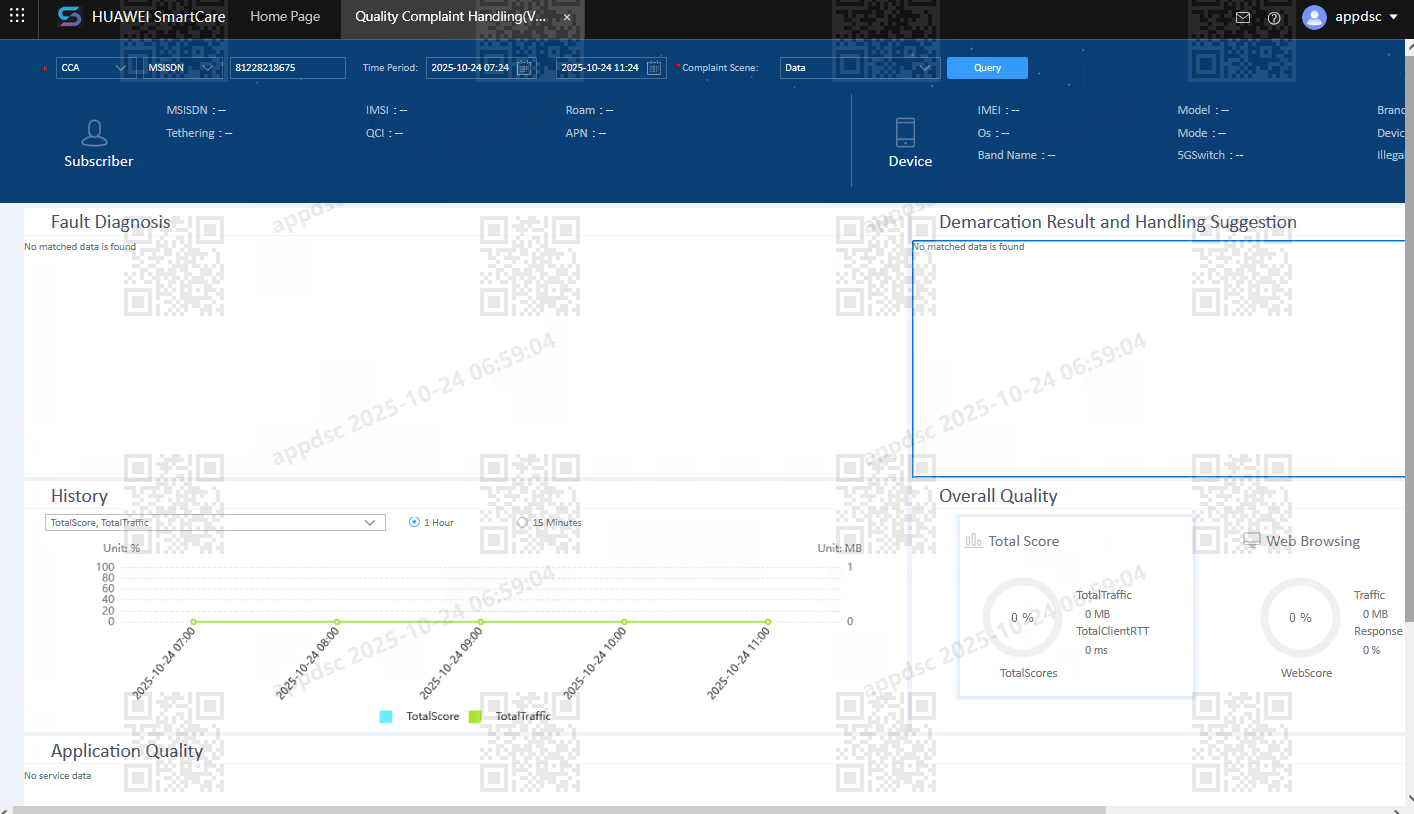Switch to the Home Page tab

[x=285, y=17]
